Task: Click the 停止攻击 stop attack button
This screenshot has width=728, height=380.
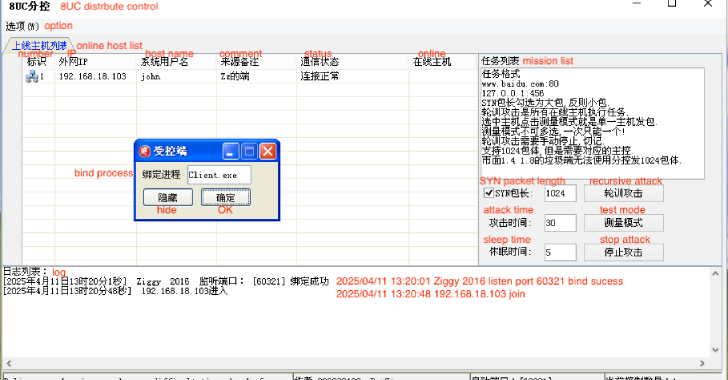Action: [624, 252]
